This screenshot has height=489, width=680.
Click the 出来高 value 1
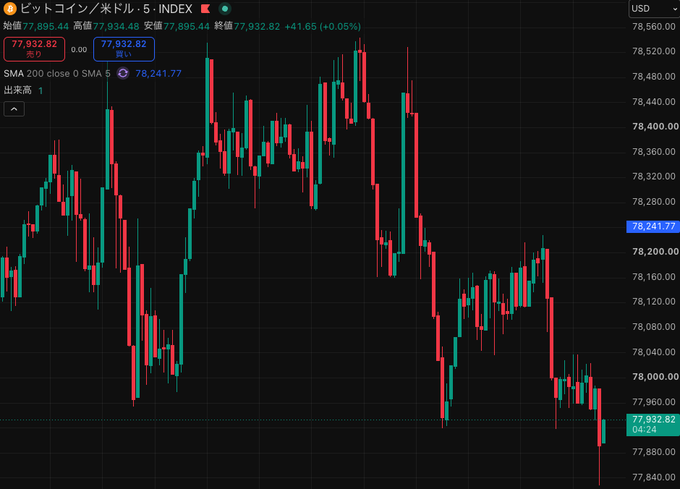pyautogui.click(x=41, y=91)
